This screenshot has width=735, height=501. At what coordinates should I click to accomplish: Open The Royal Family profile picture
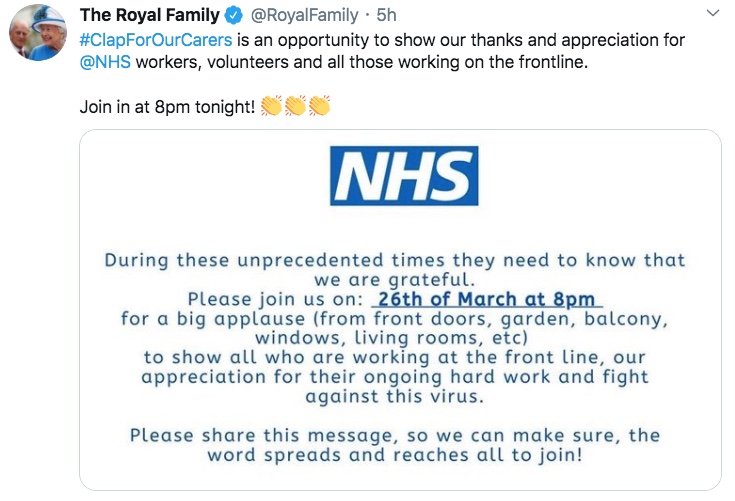coord(38,32)
